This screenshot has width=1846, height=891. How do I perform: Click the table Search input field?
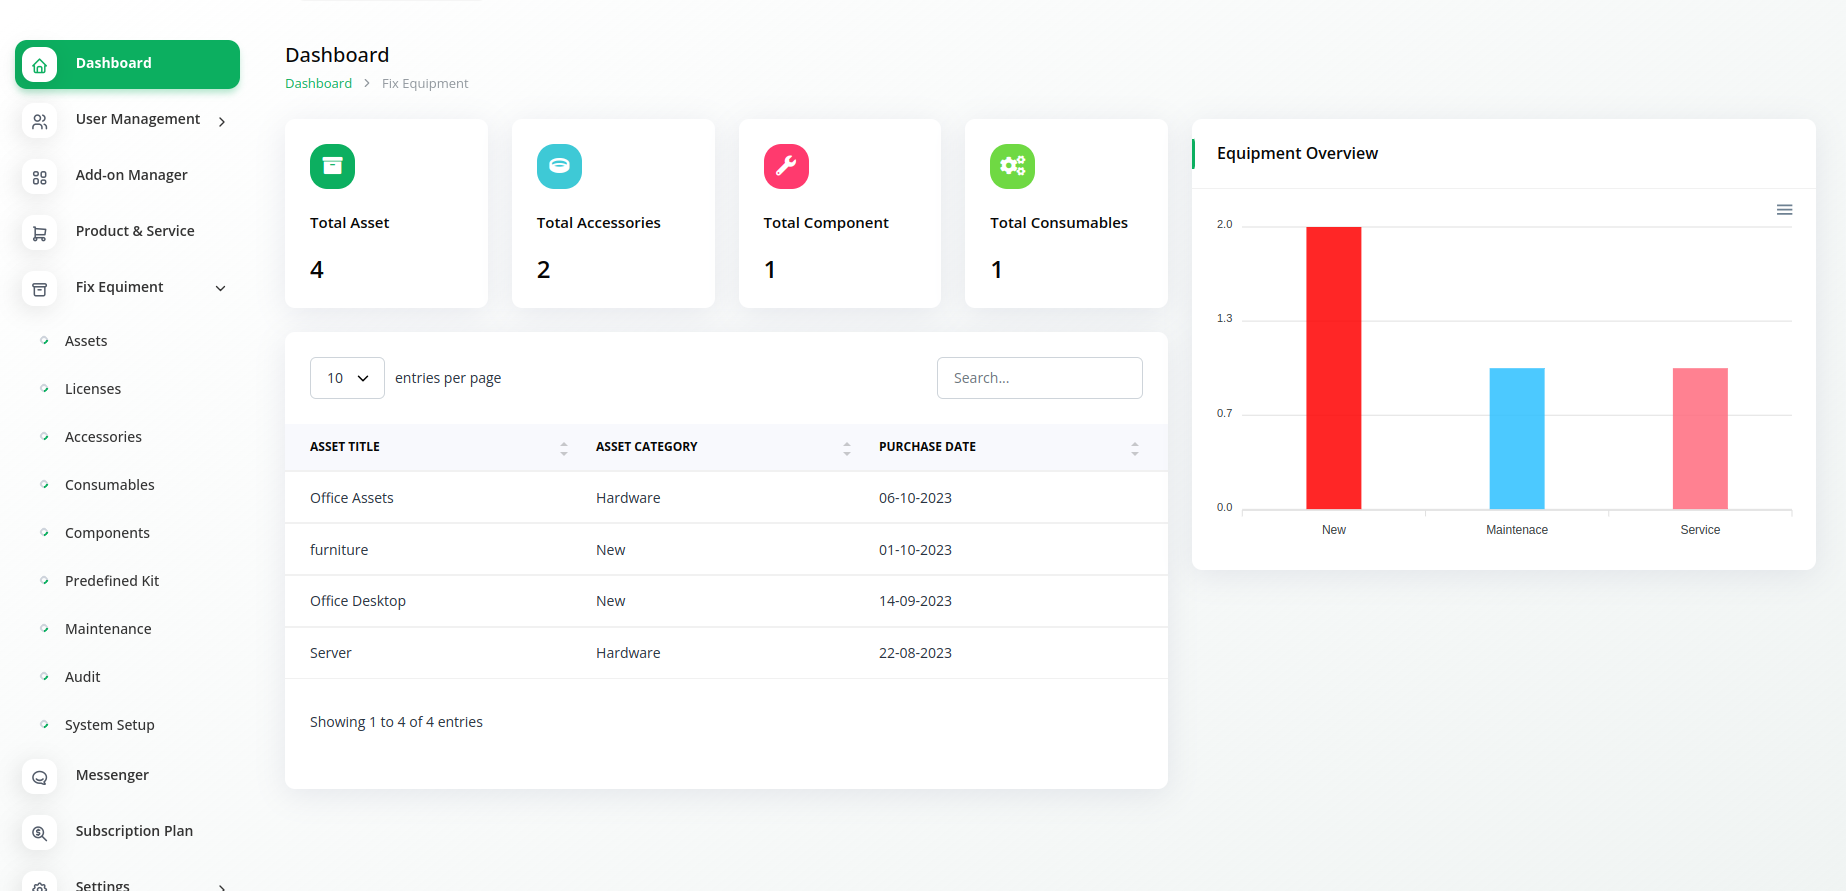click(1039, 378)
